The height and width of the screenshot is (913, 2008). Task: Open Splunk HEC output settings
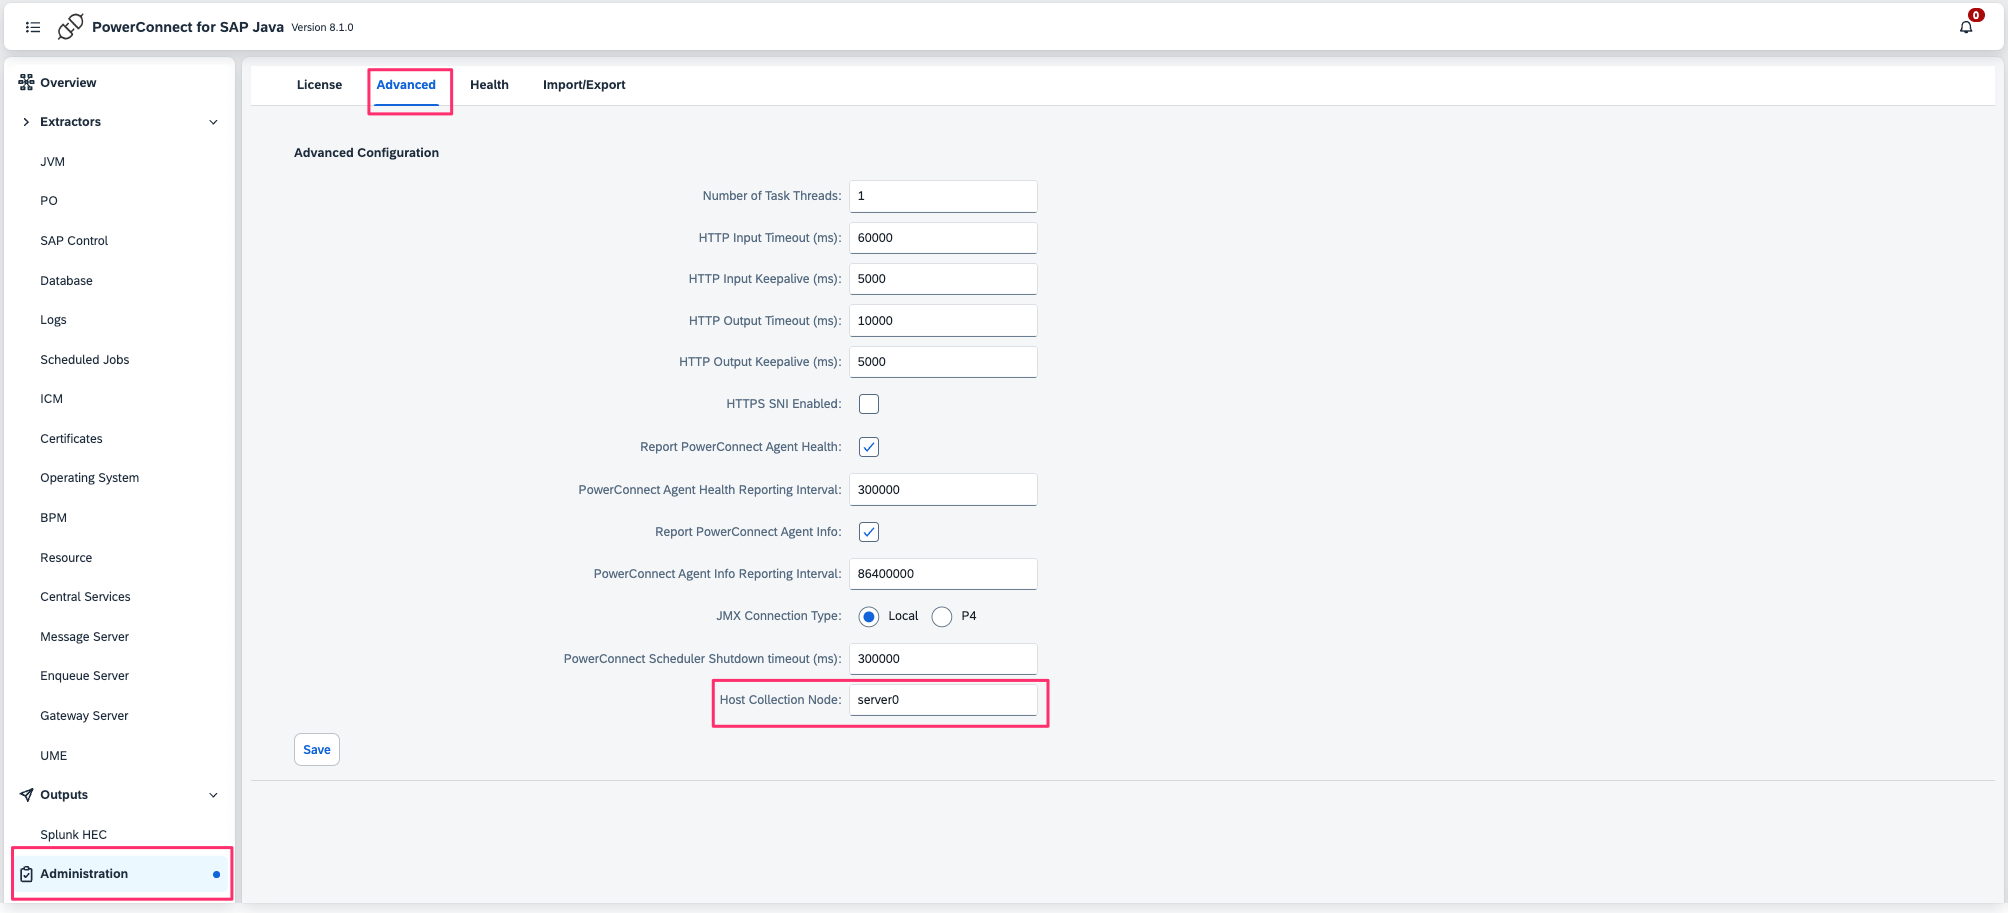tap(73, 835)
